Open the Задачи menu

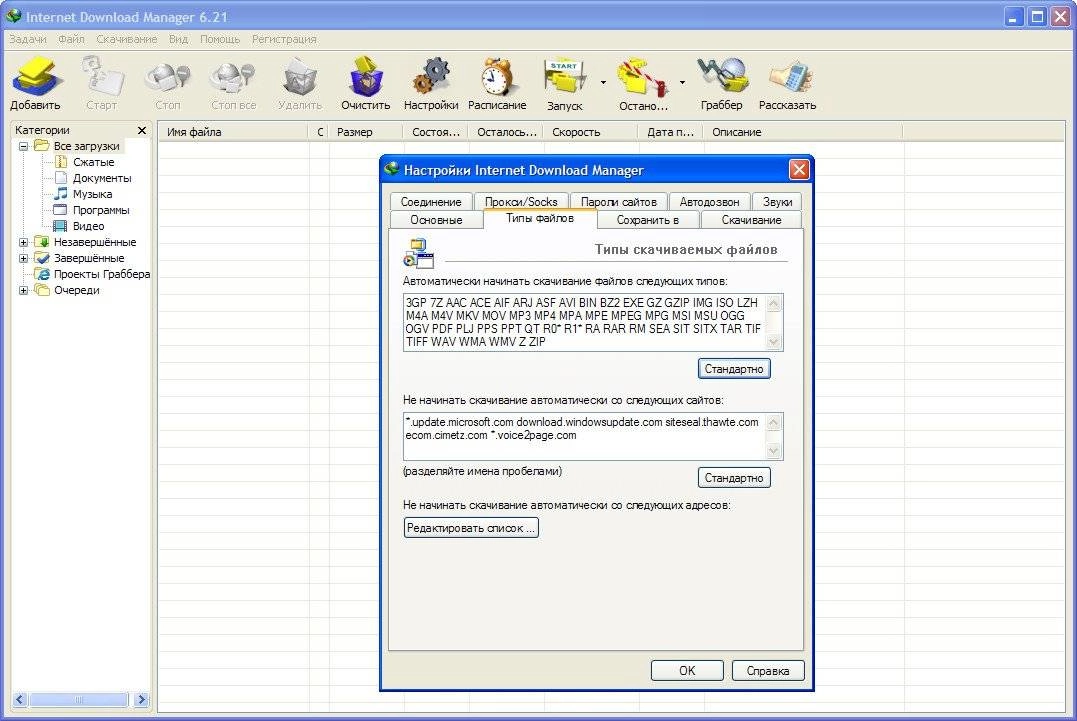coord(27,39)
